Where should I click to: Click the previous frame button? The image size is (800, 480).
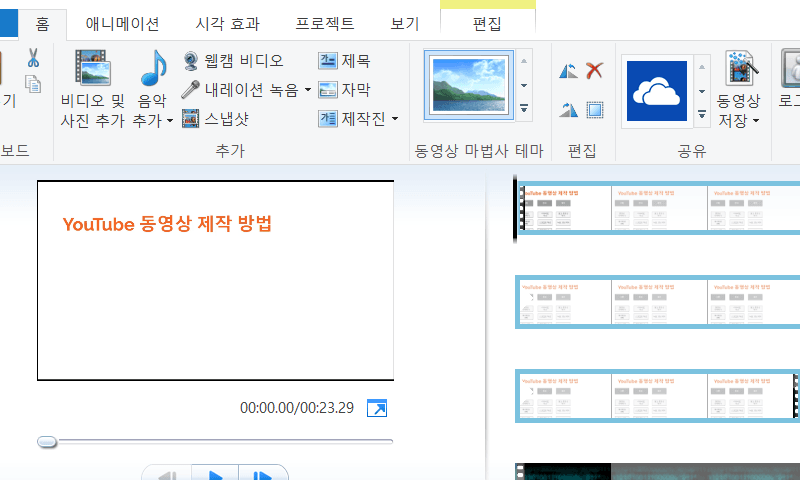coord(167,474)
